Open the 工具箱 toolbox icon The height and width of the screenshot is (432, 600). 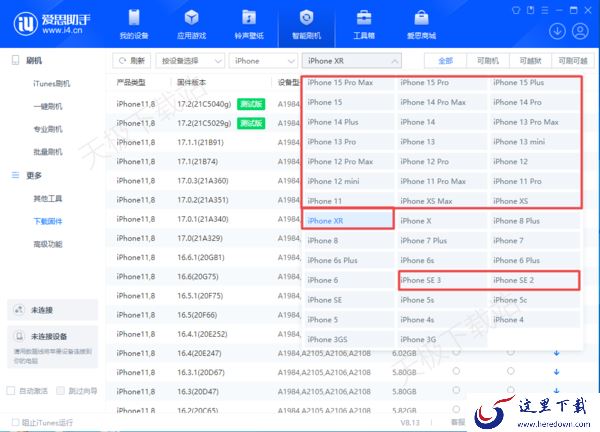pos(364,18)
